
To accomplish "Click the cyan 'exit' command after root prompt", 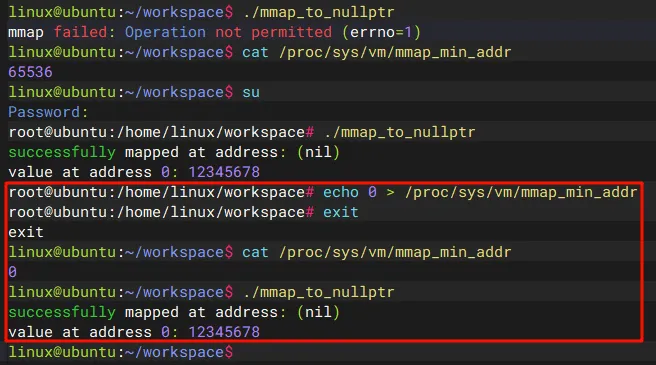I will [341, 212].
